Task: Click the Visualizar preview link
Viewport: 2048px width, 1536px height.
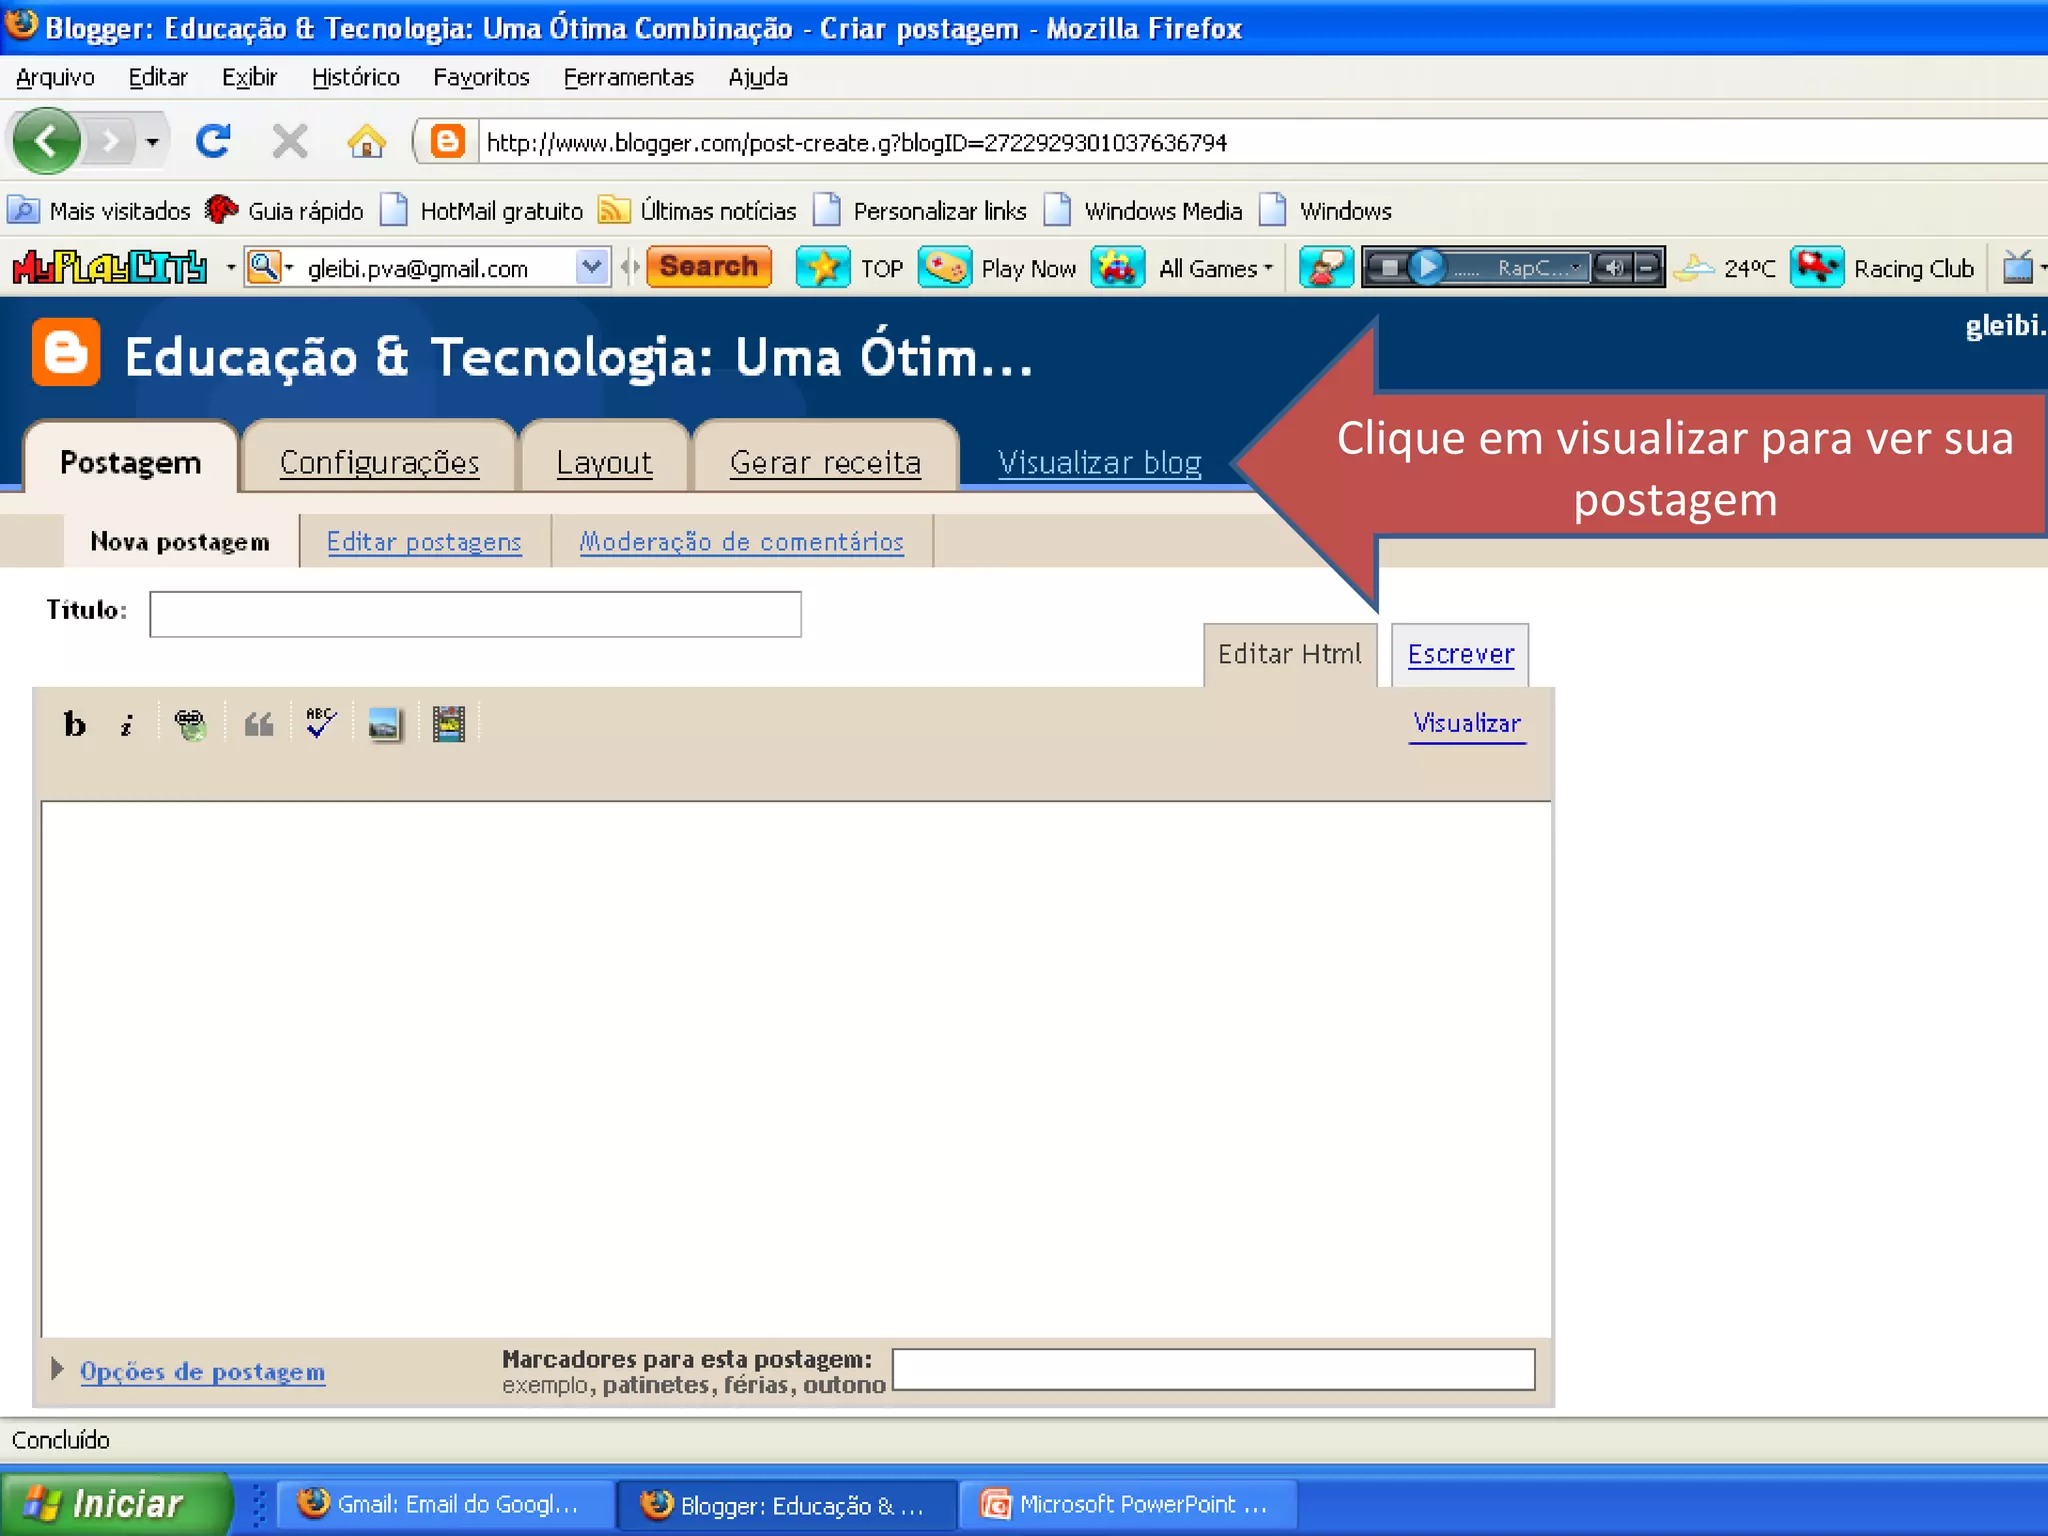Action: pyautogui.click(x=1466, y=723)
